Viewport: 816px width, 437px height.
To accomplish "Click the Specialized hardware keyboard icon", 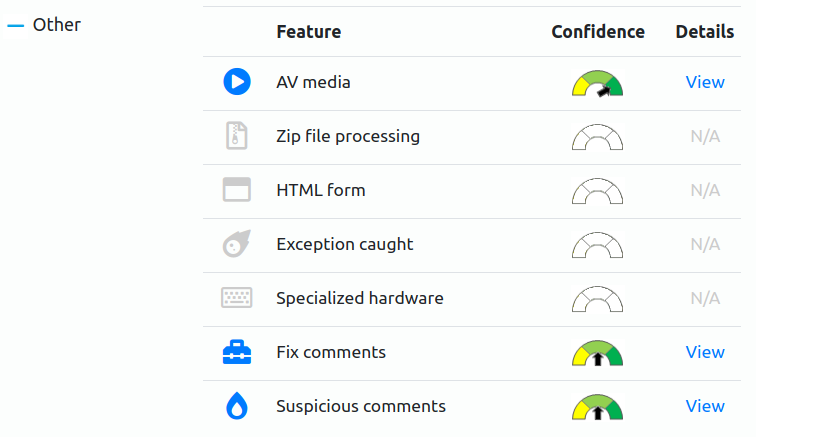I will [x=237, y=298].
